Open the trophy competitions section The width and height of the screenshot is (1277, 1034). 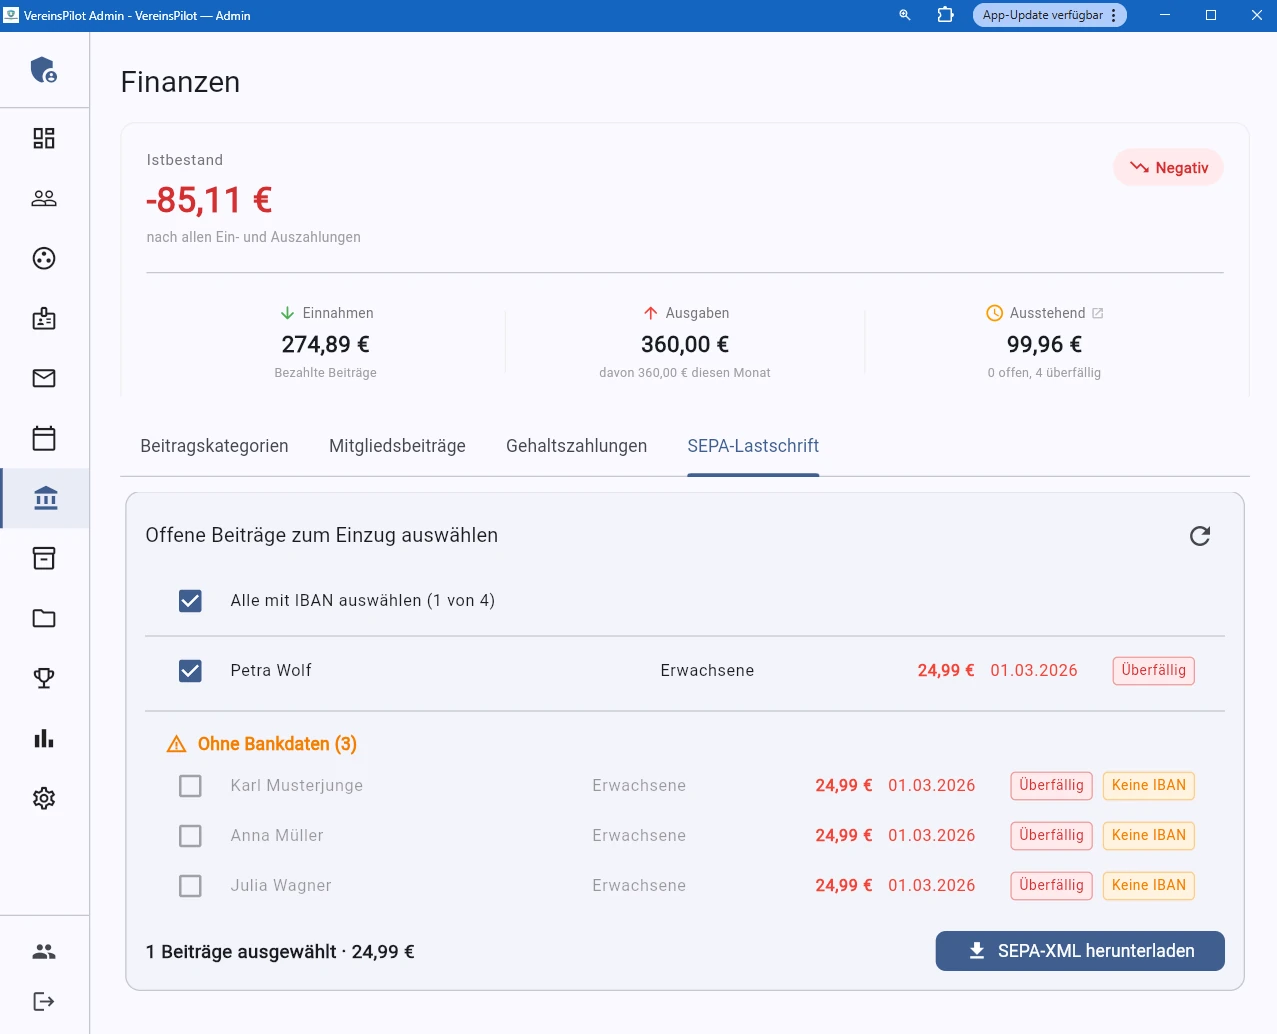[x=43, y=678]
